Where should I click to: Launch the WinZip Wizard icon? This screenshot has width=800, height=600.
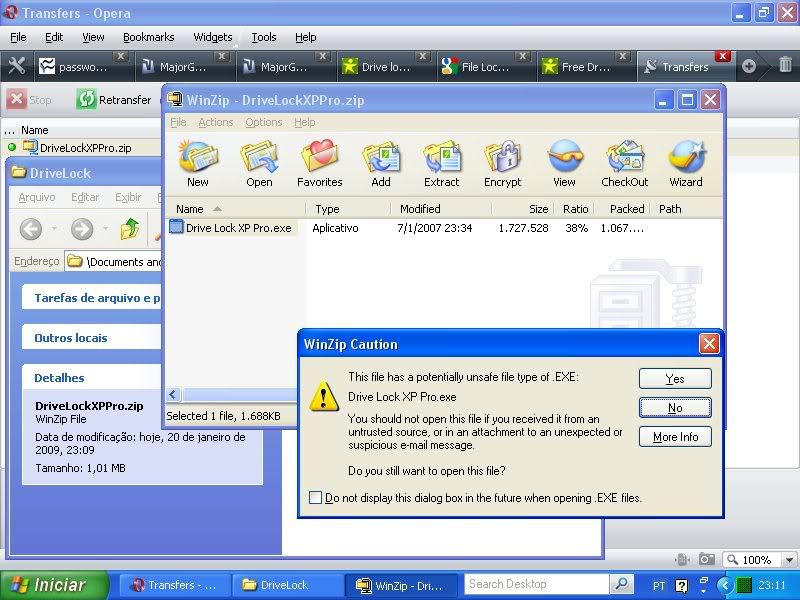pyautogui.click(x=686, y=164)
